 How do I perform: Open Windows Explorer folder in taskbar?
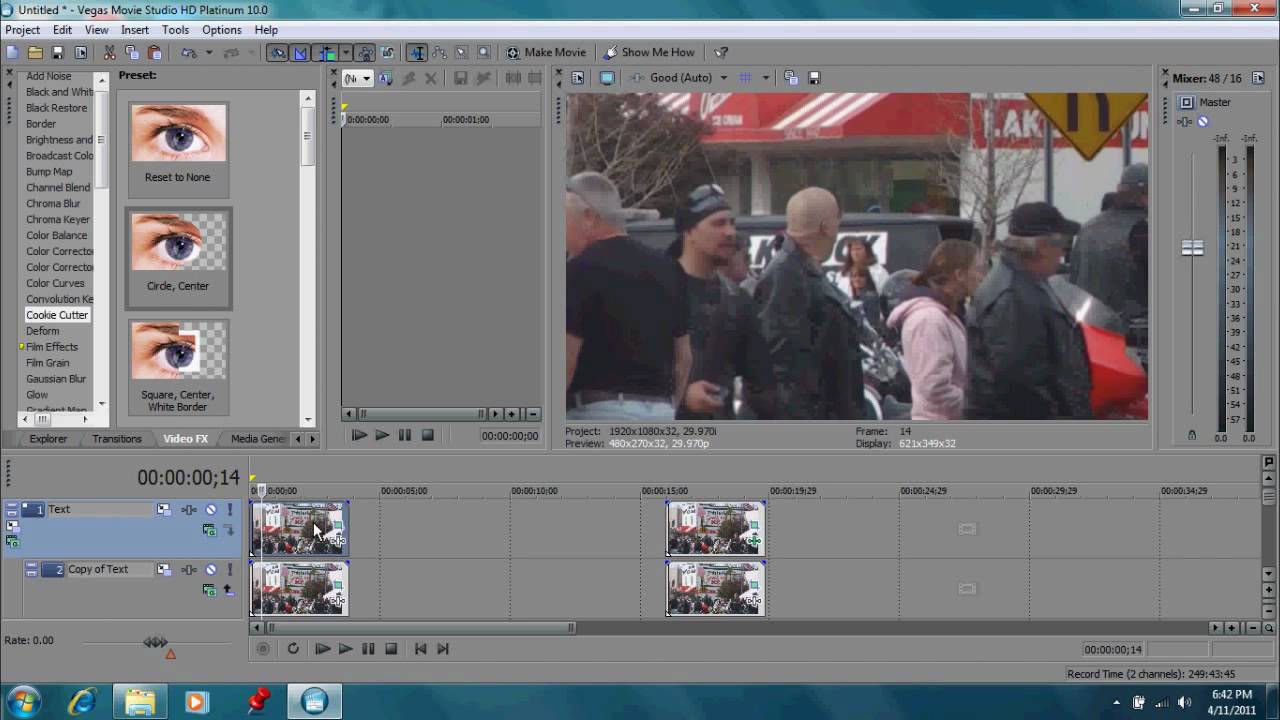point(138,702)
